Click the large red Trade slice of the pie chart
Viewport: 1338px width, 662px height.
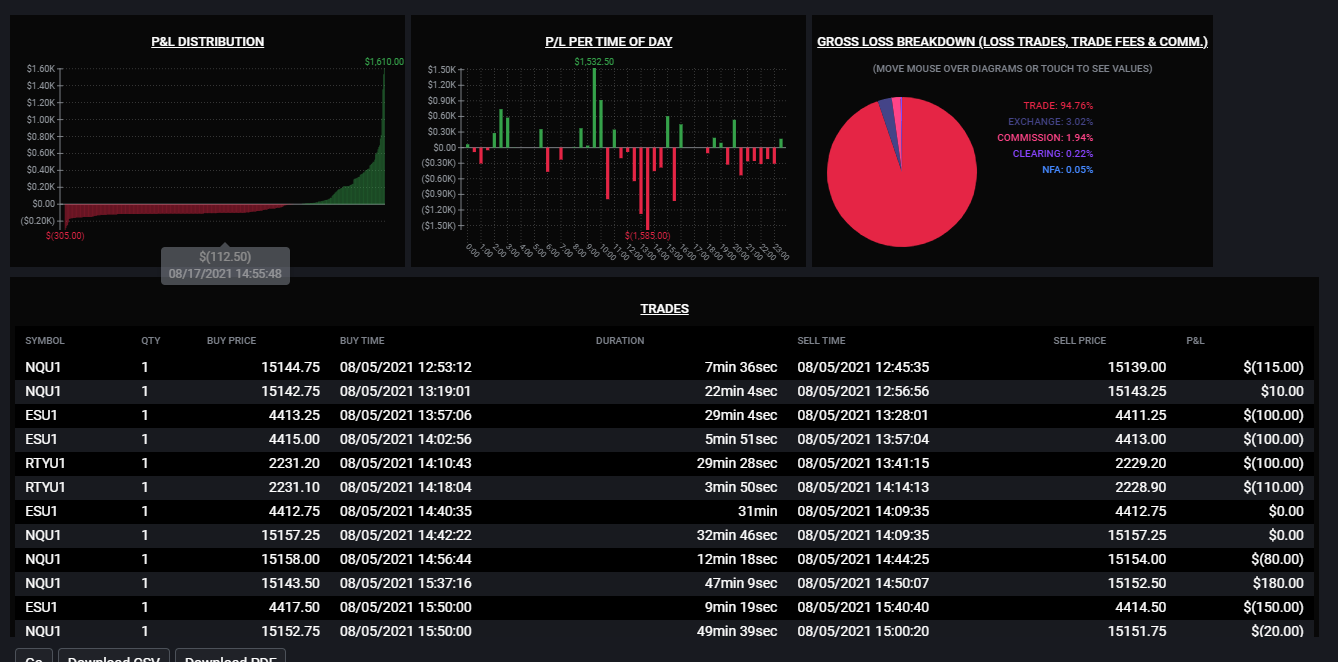(900, 190)
